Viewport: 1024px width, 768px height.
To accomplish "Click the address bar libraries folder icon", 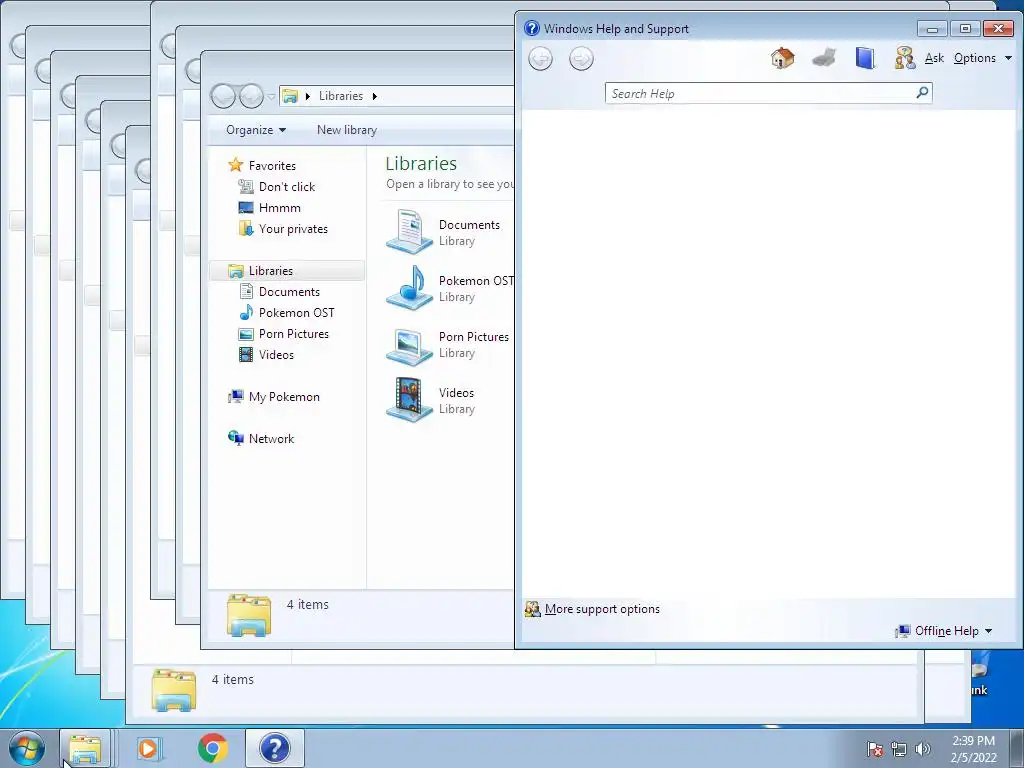I will 290,96.
